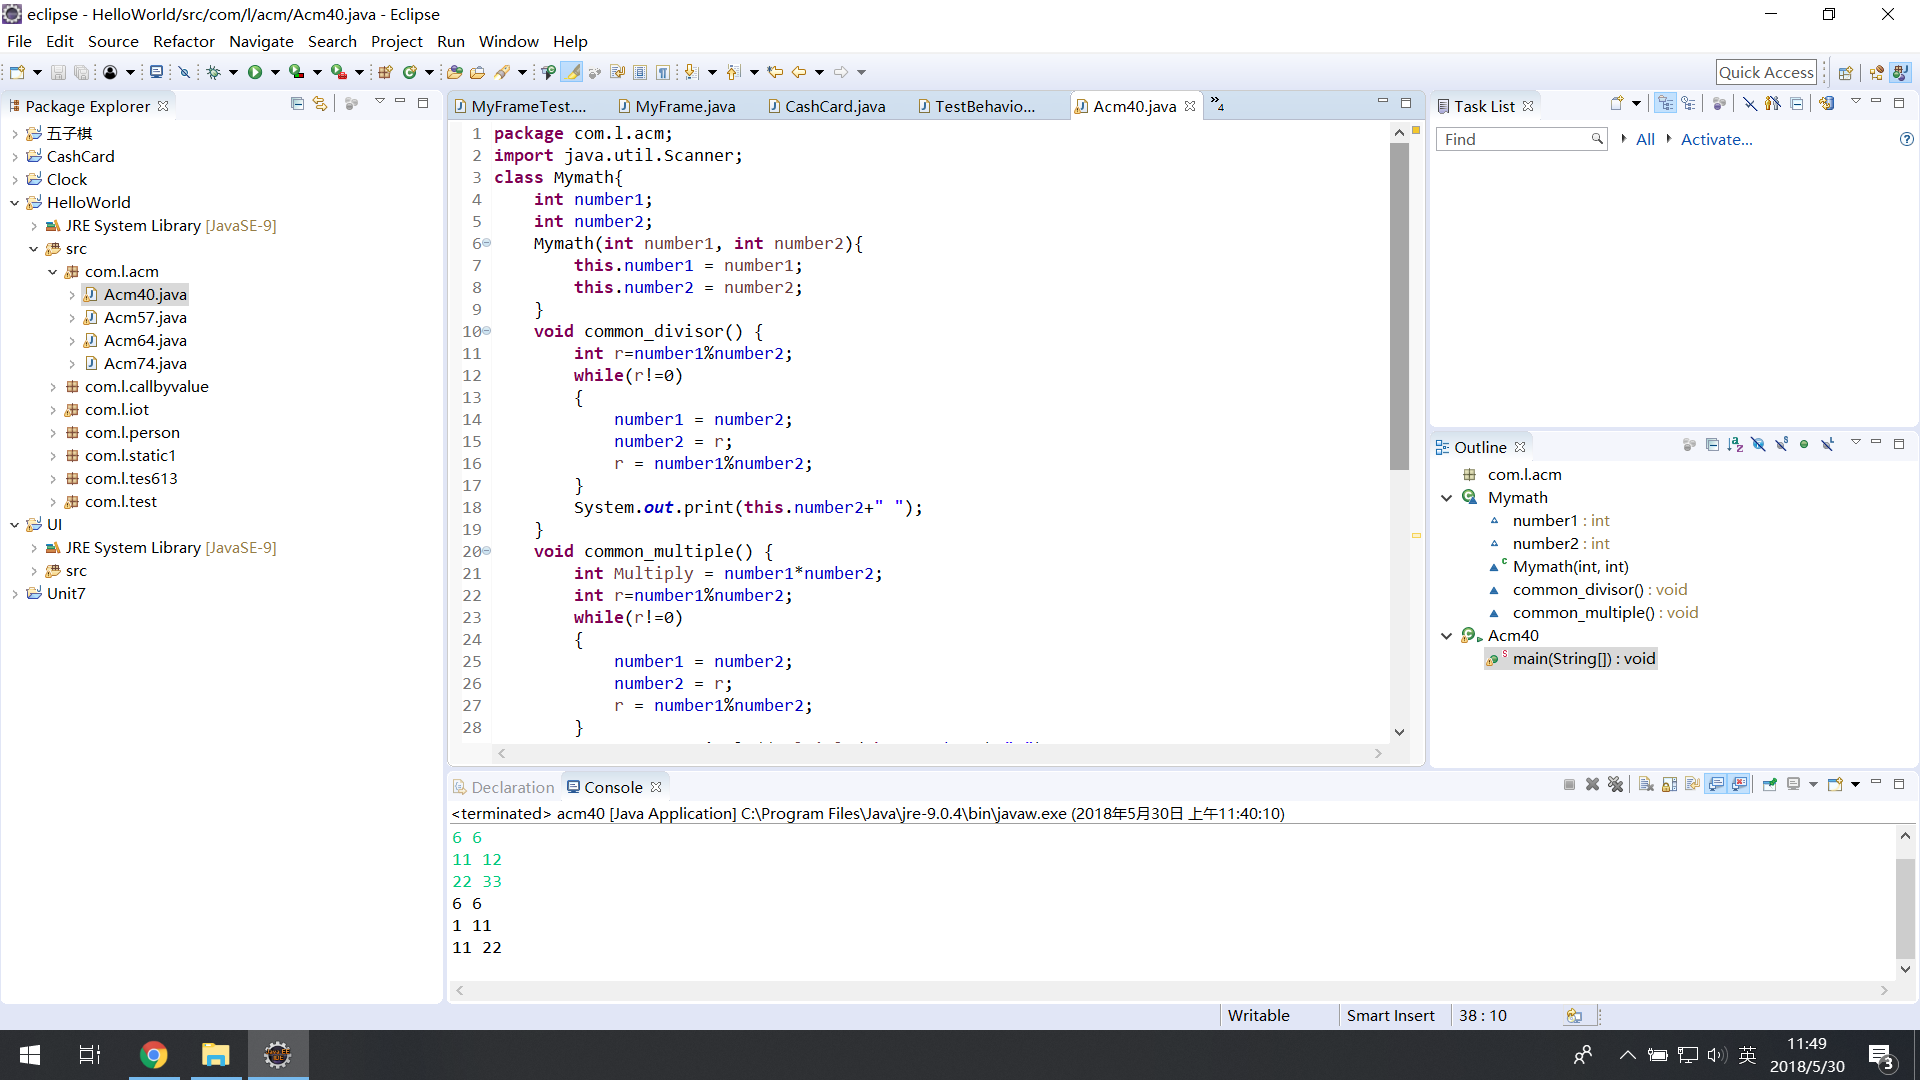This screenshot has height=1080, width=1920.
Task: Toggle Block Selection Mode
Action: click(640, 72)
